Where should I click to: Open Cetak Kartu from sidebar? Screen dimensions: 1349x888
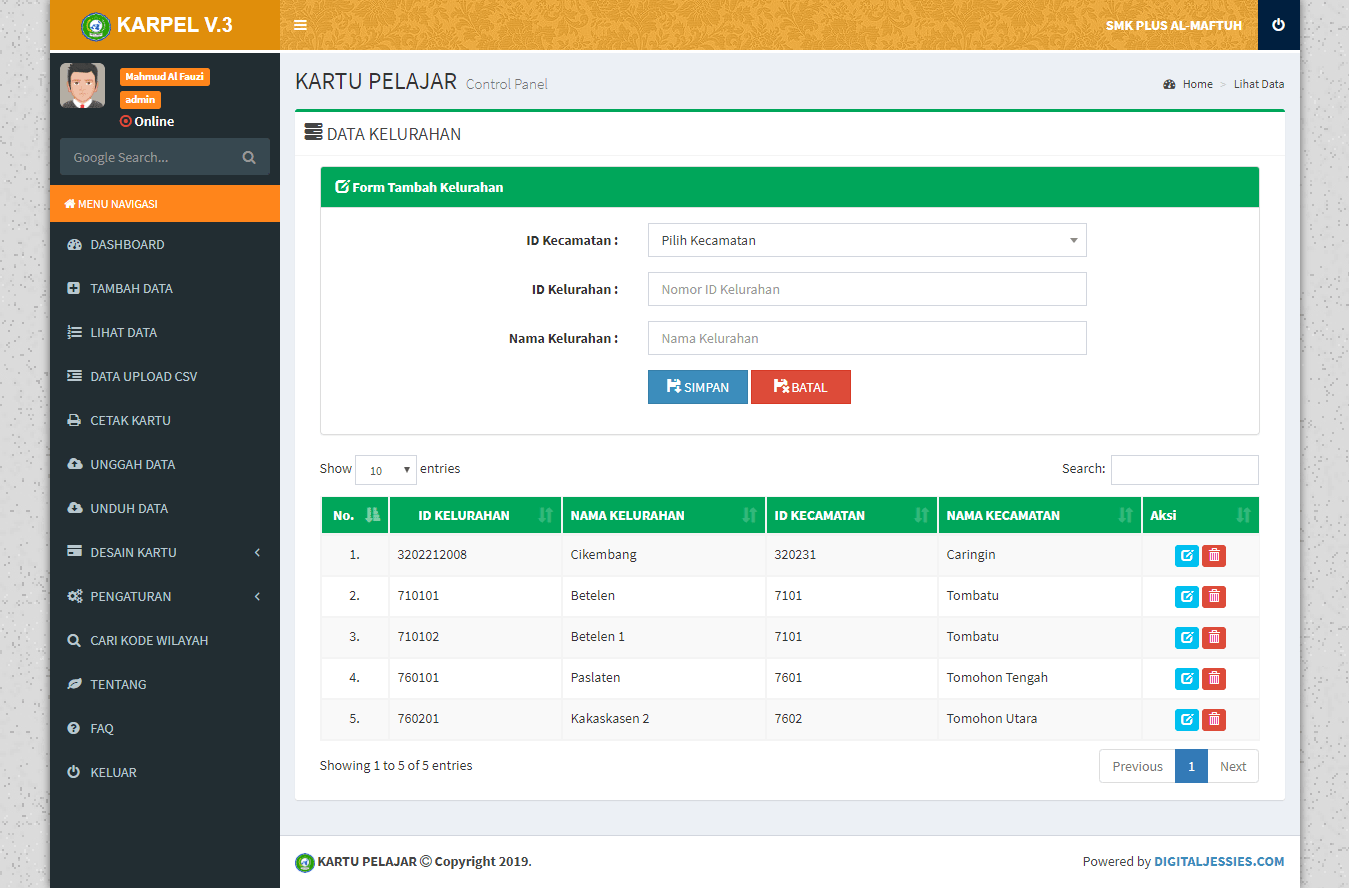pyautogui.click(x=130, y=420)
